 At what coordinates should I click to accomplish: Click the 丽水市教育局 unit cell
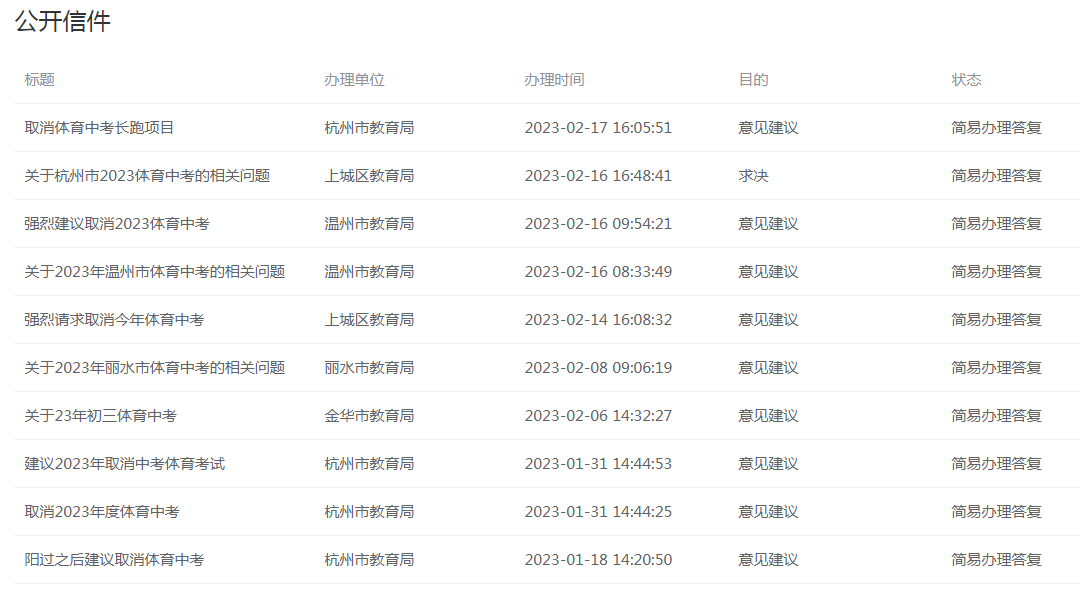(369, 367)
